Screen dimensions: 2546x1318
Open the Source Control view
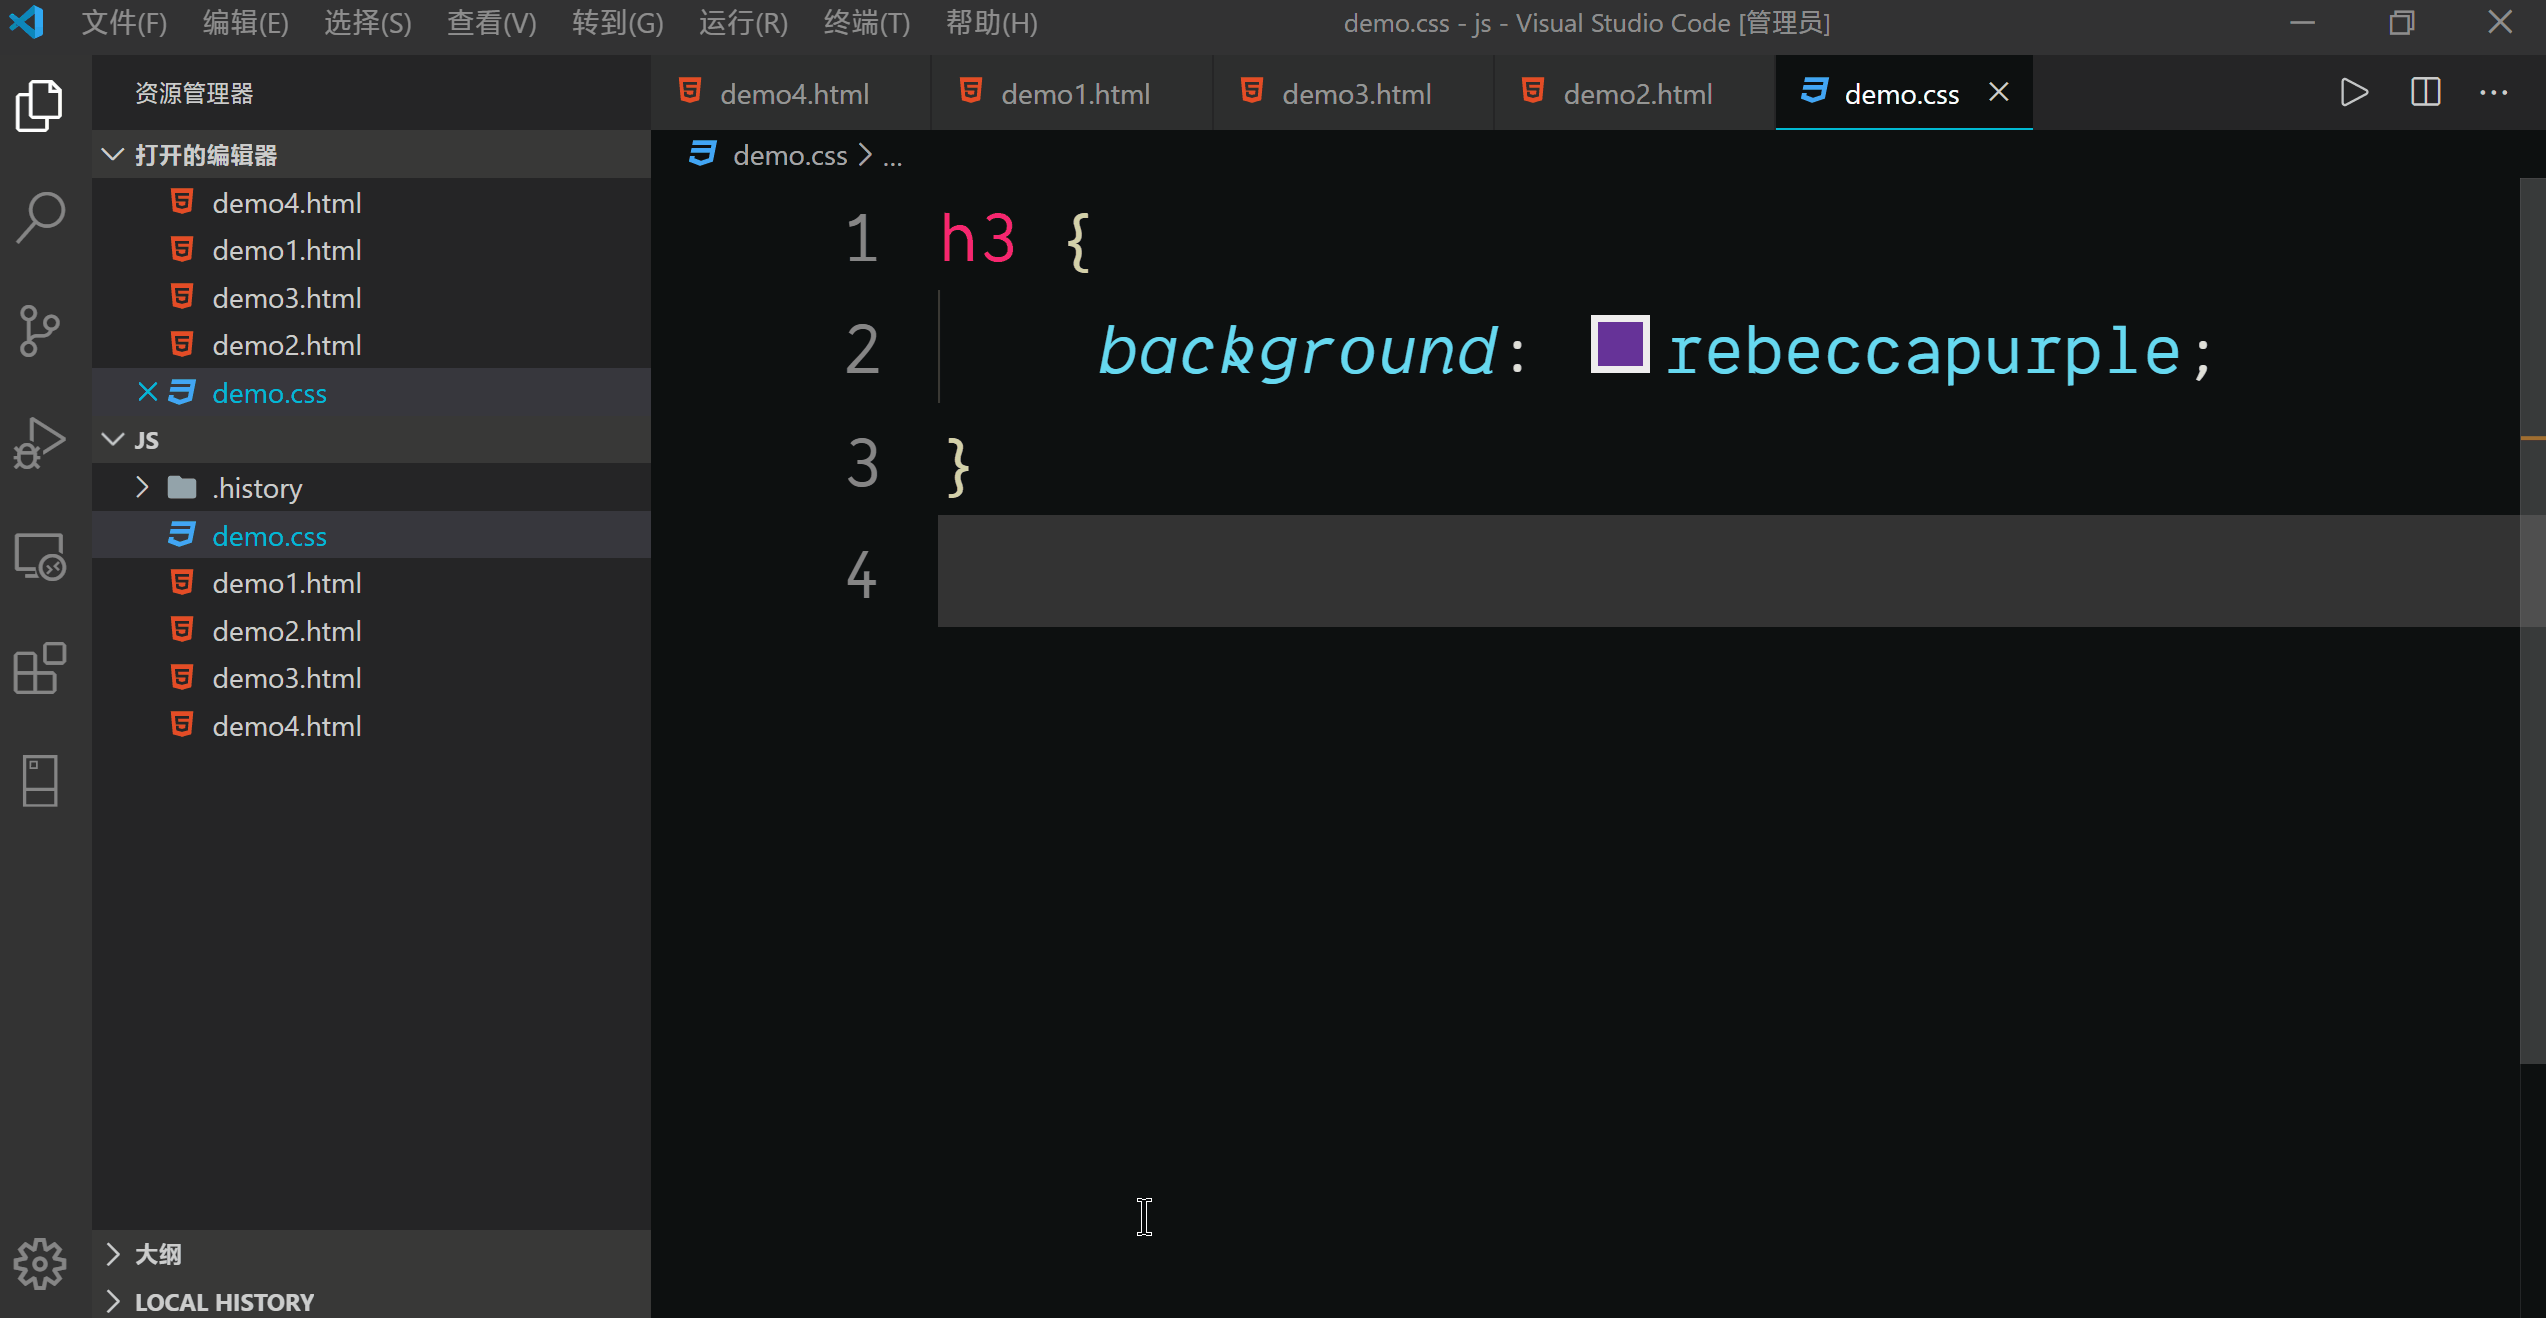[40, 330]
